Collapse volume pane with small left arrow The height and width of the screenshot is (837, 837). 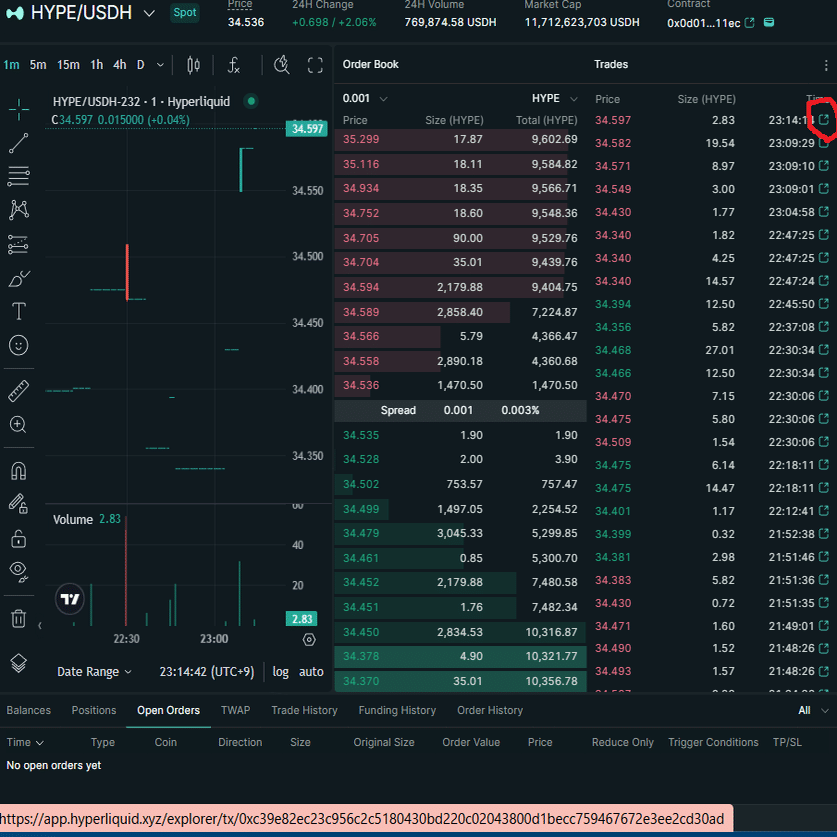[40, 625]
